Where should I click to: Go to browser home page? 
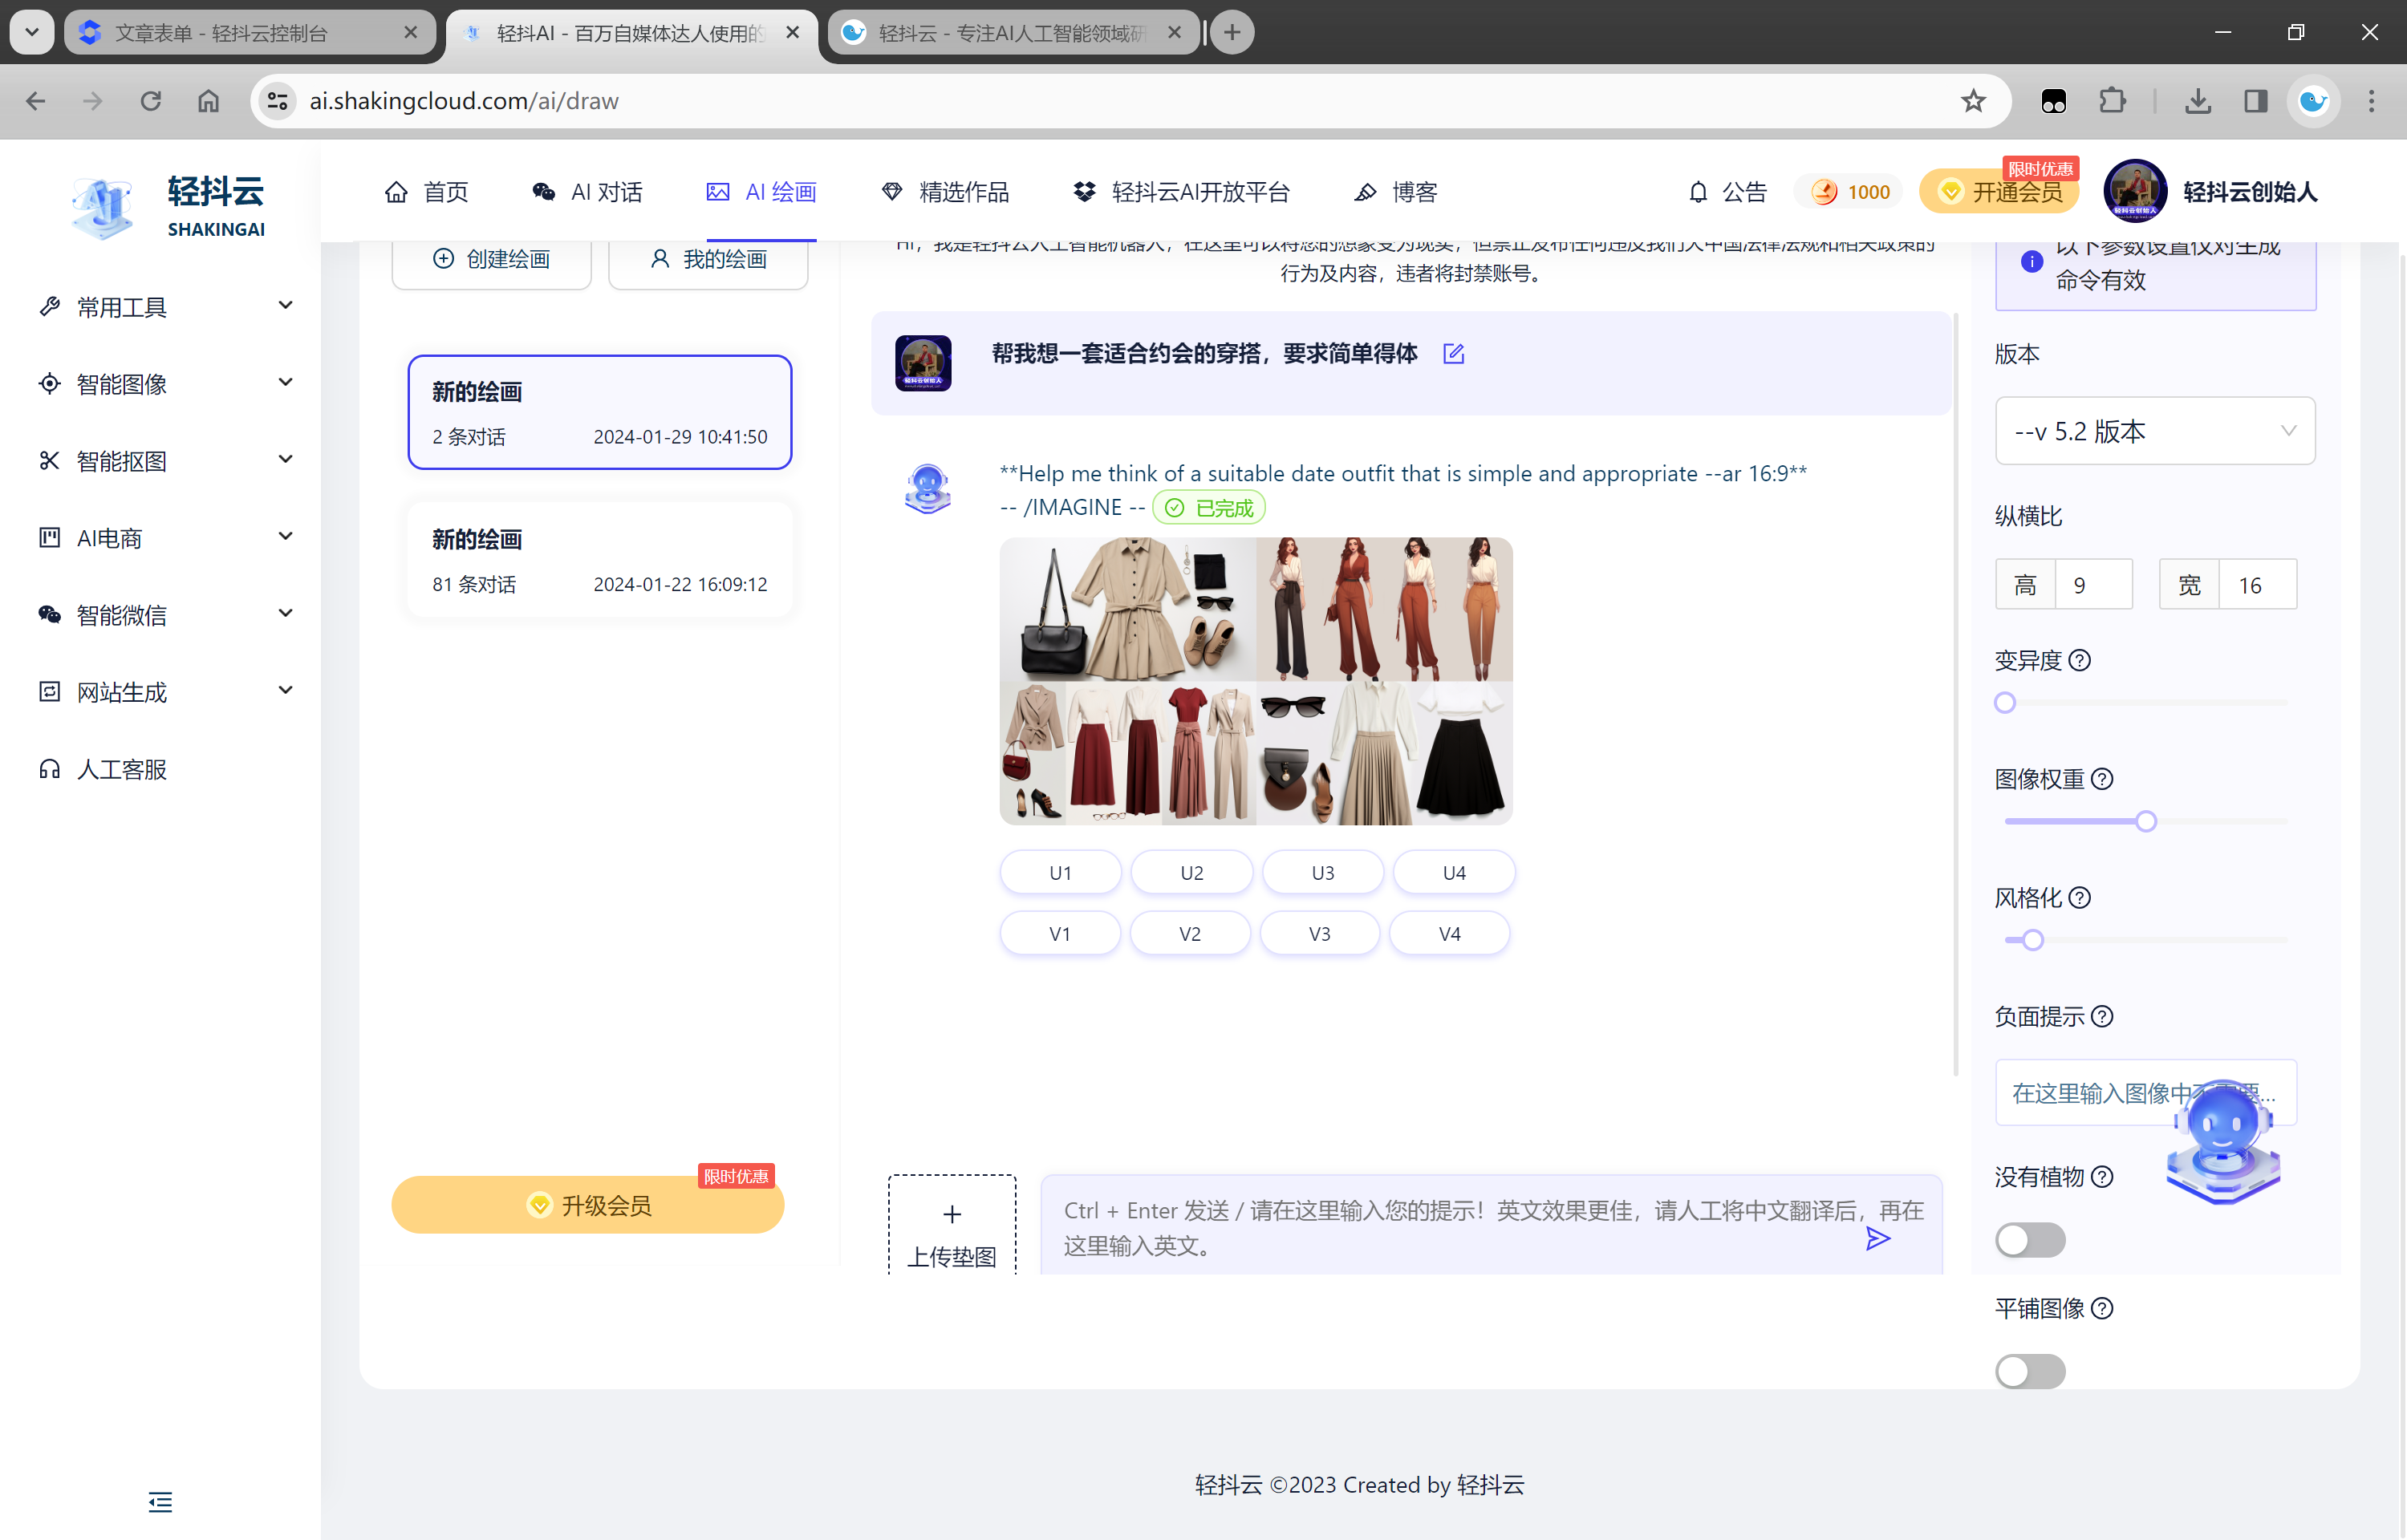pyautogui.click(x=208, y=101)
